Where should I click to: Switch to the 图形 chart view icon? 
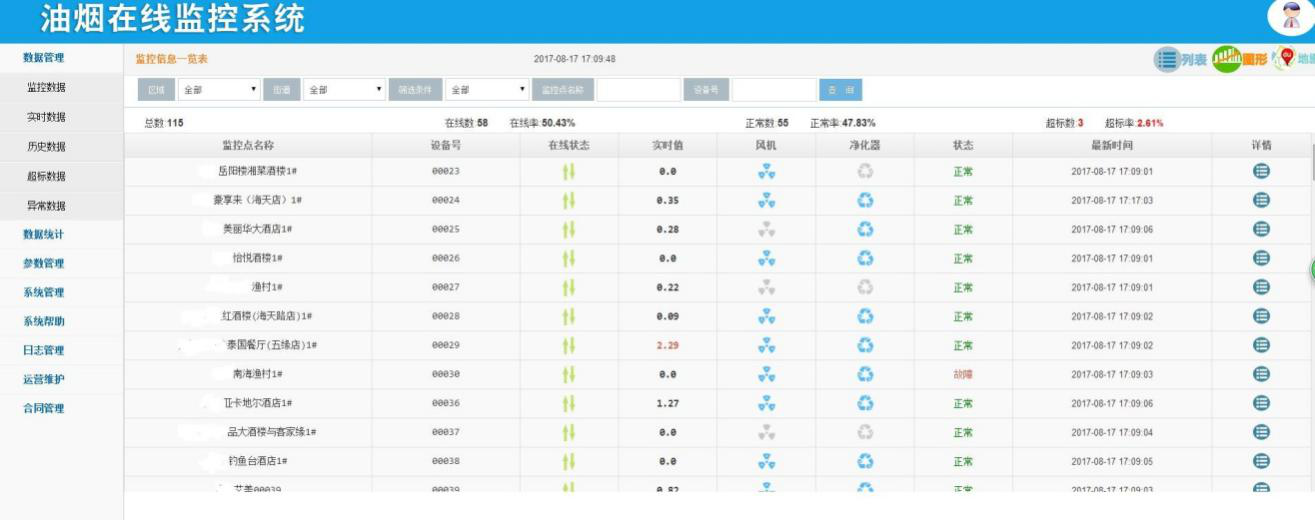point(1226,59)
